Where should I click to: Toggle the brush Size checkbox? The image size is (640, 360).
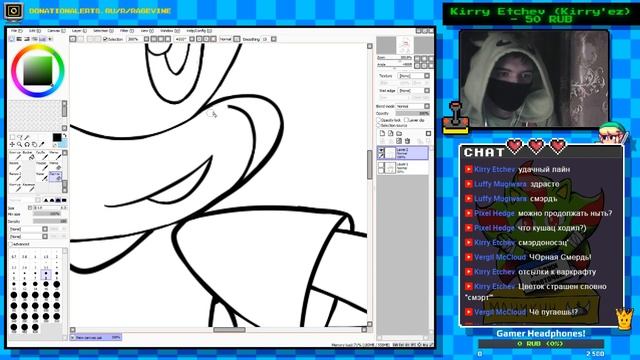pyautogui.click(x=30, y=208)
